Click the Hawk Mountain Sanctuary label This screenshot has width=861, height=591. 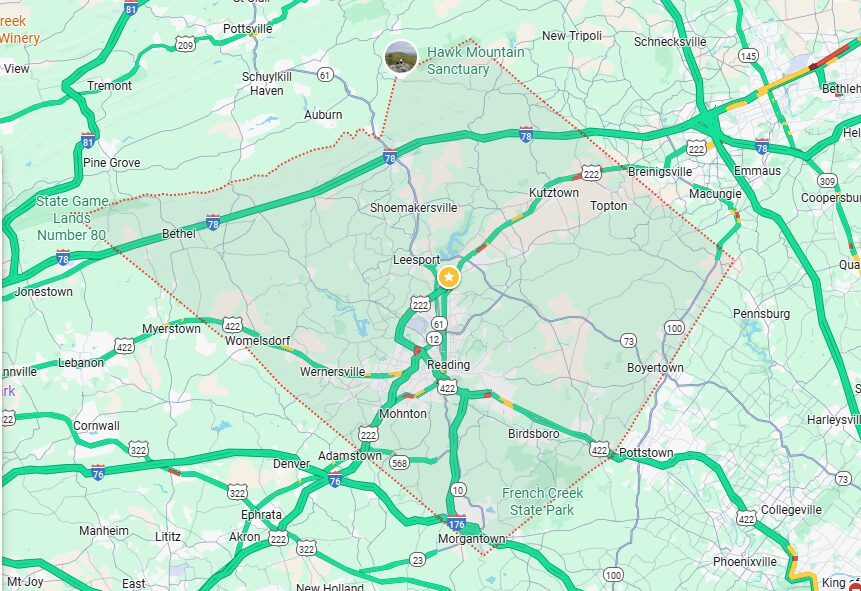(476, 60)
